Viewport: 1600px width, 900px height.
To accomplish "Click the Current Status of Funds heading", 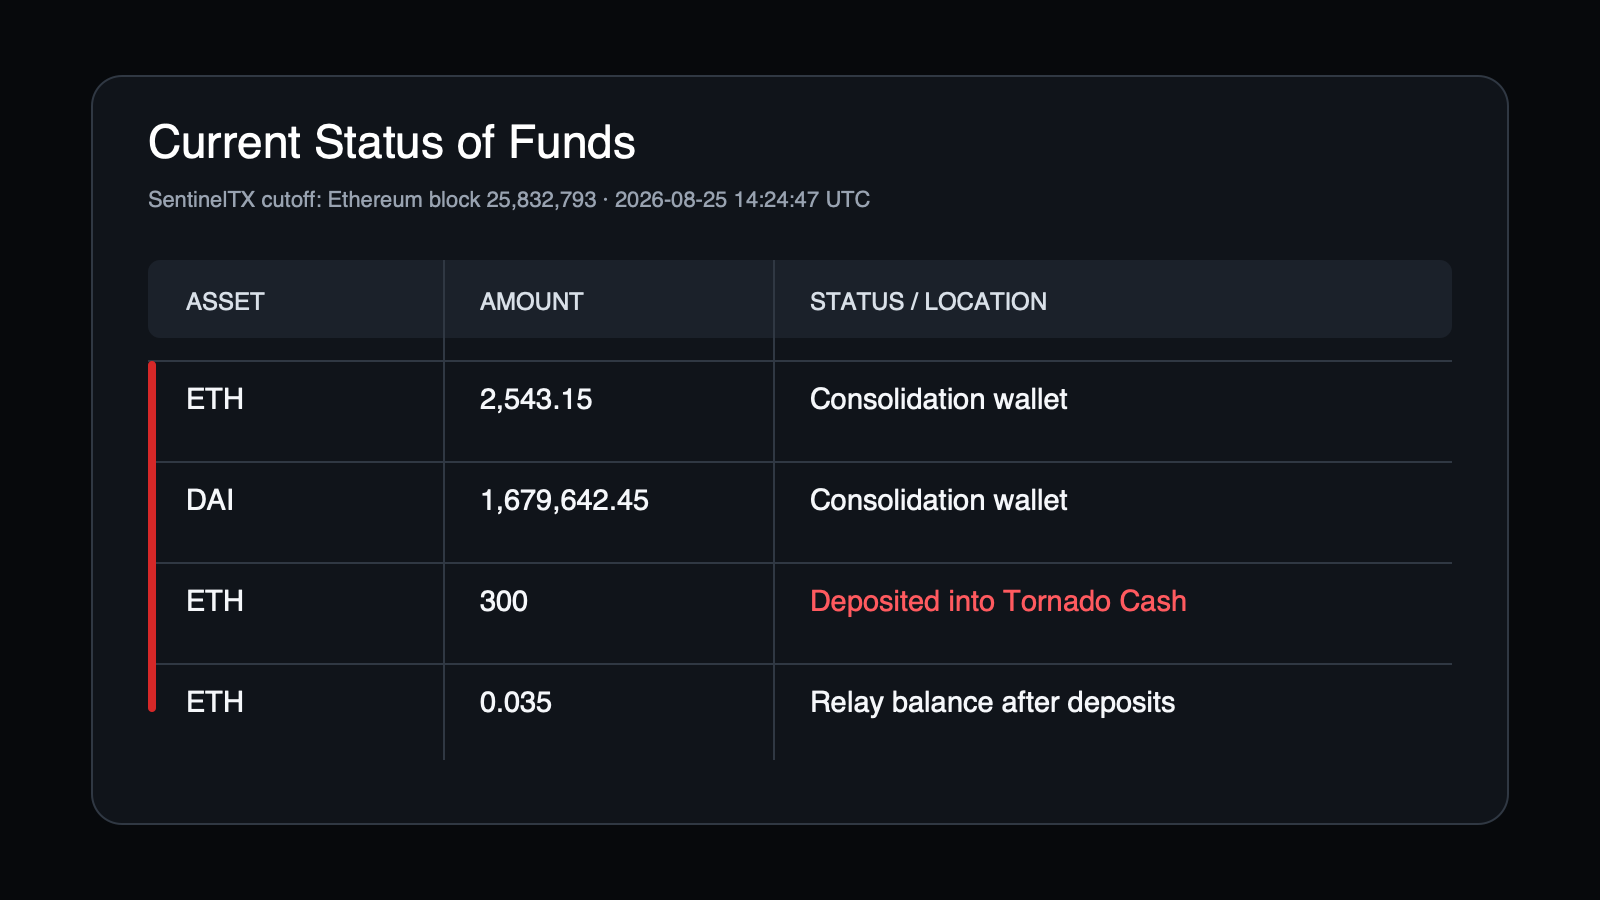I will (392, 143).
